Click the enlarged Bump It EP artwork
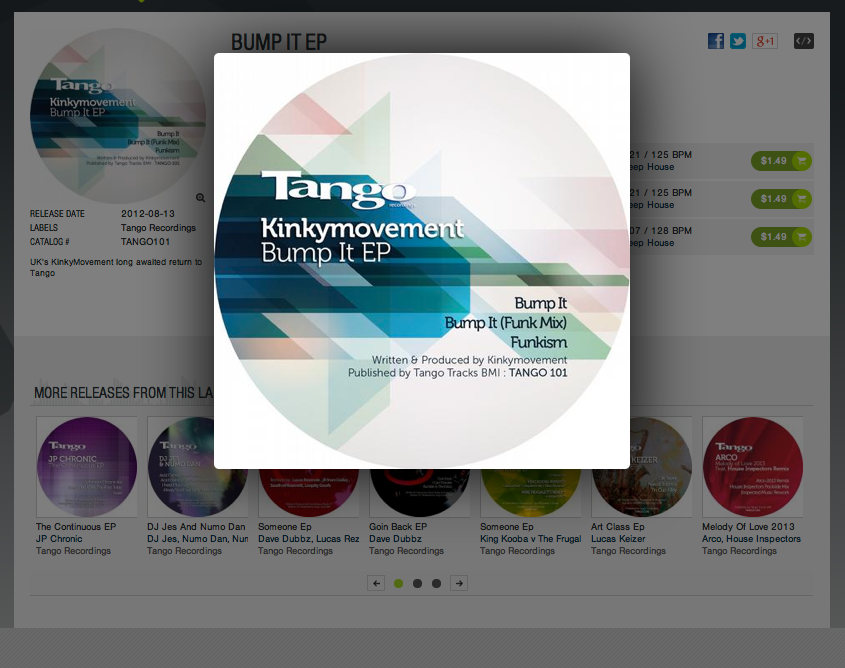Viewport: 845px width, 668px height. [422, 261]
